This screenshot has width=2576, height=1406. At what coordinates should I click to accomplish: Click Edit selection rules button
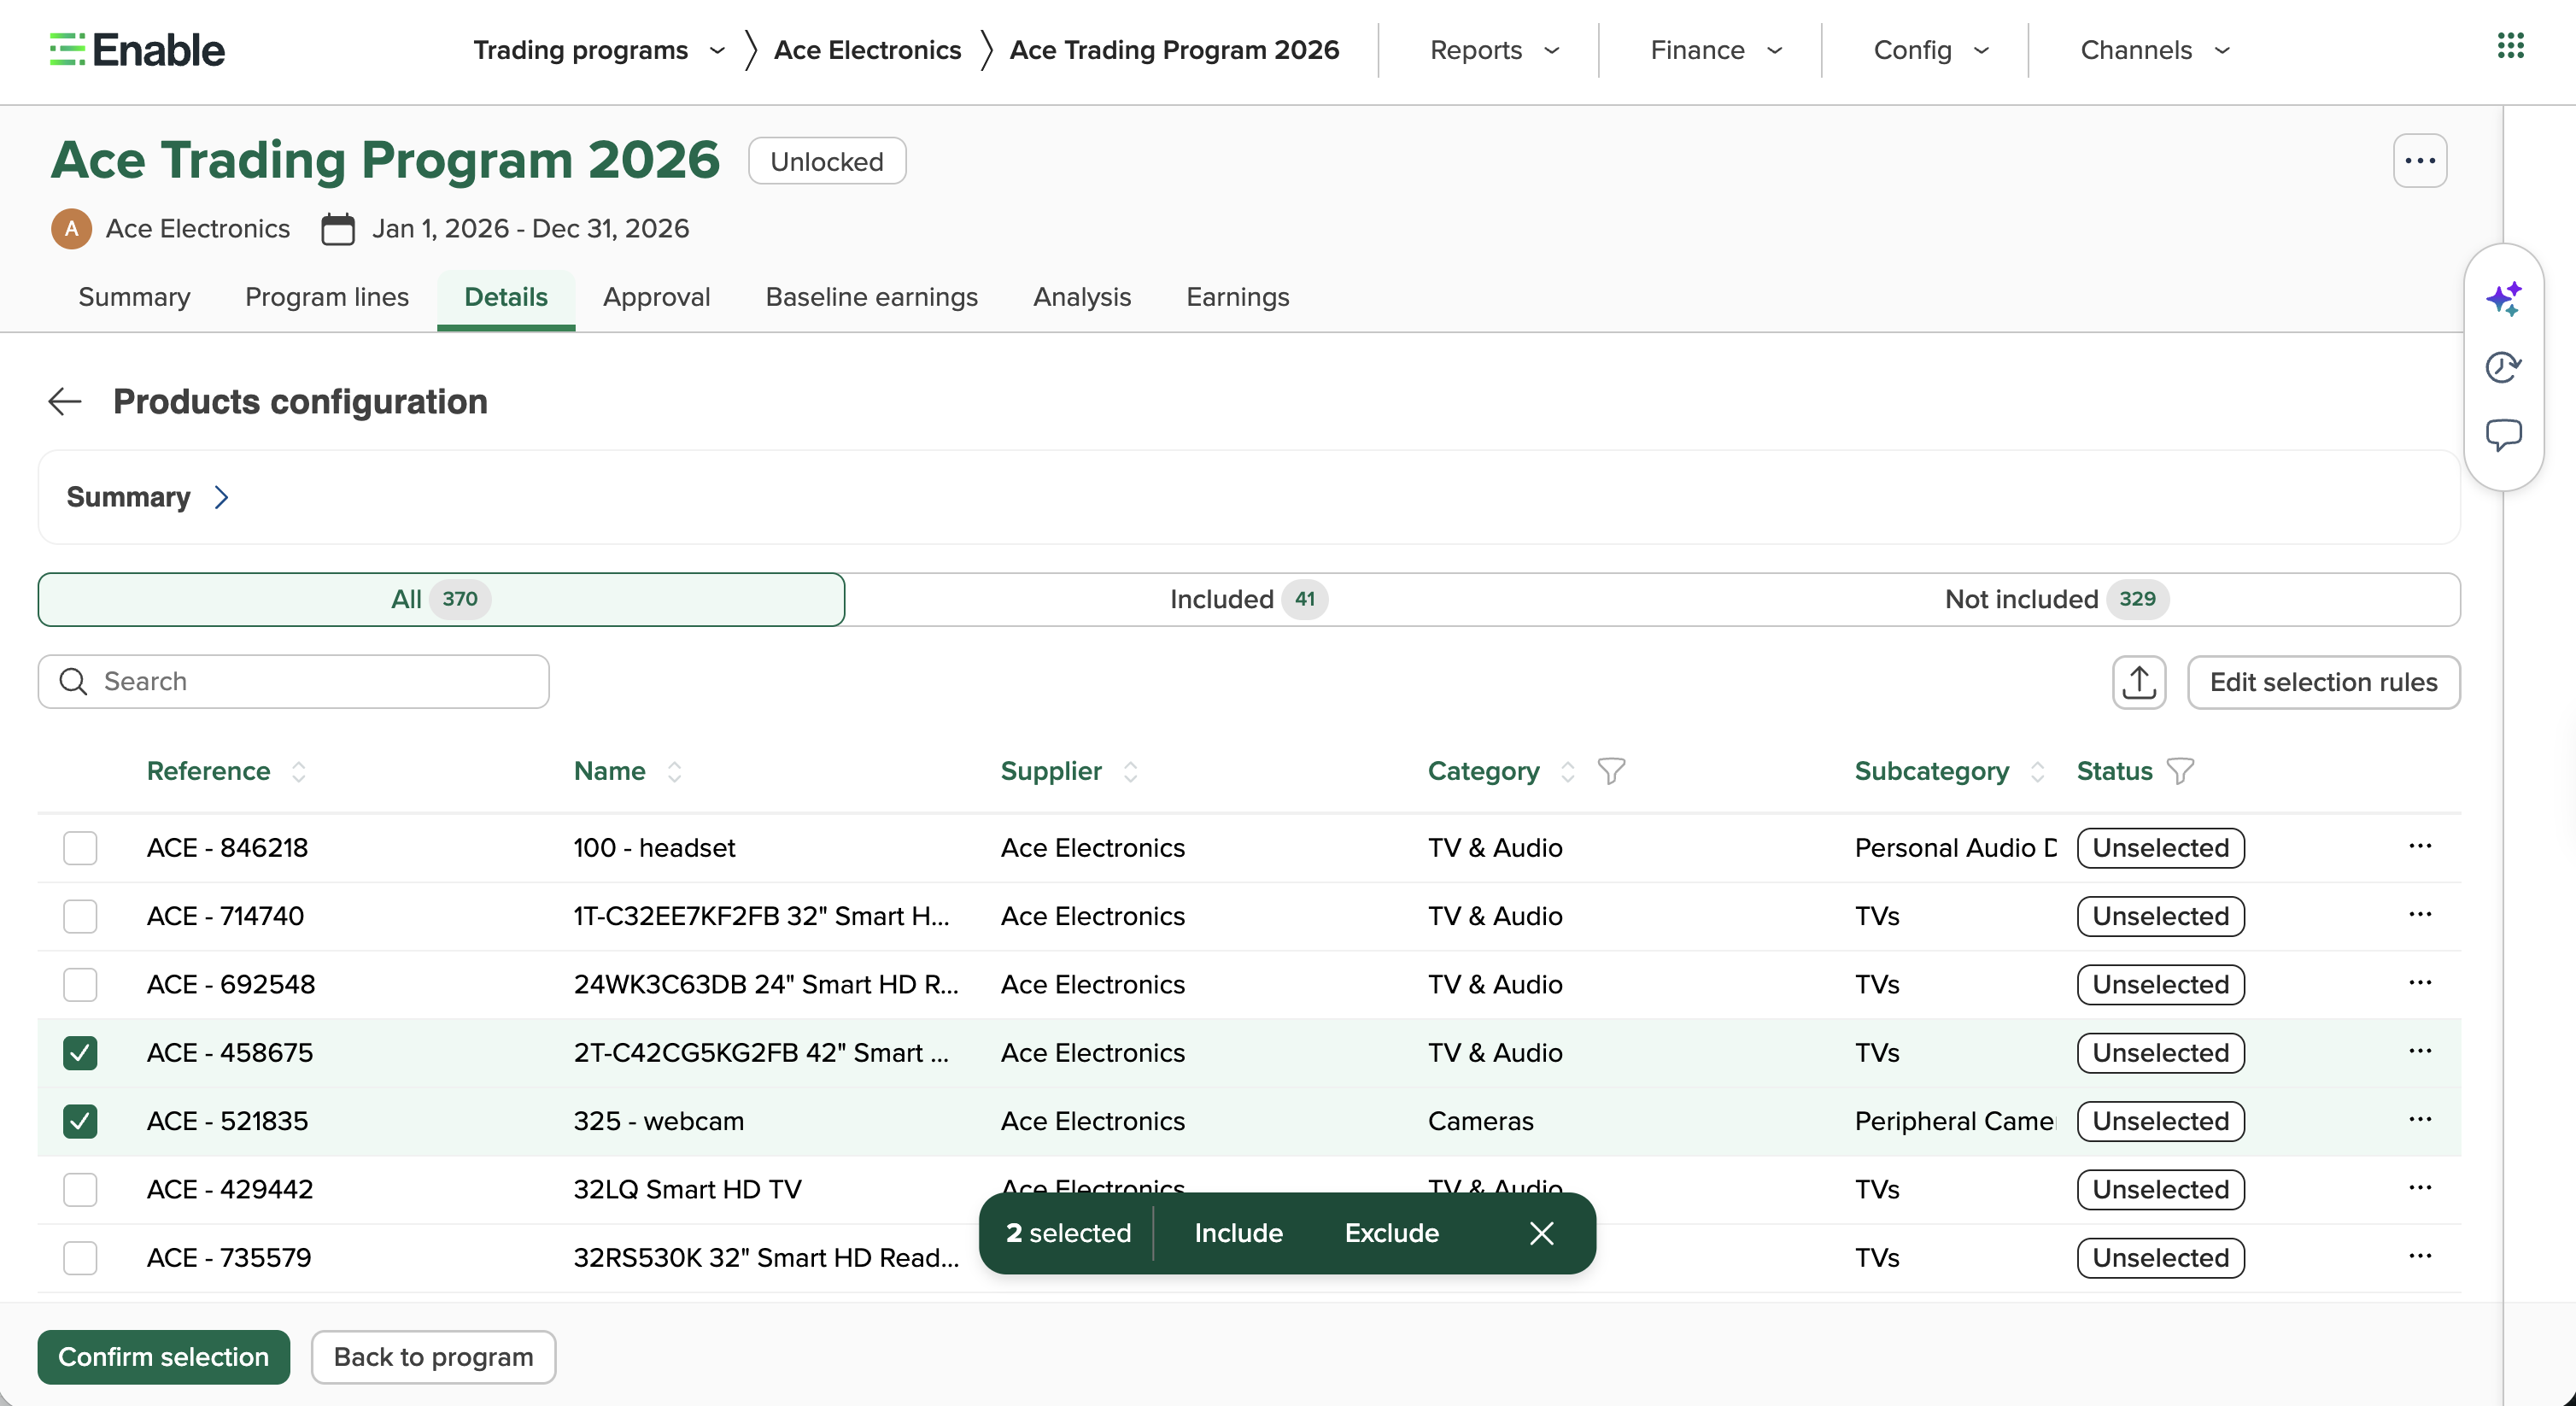point(2323,682)
